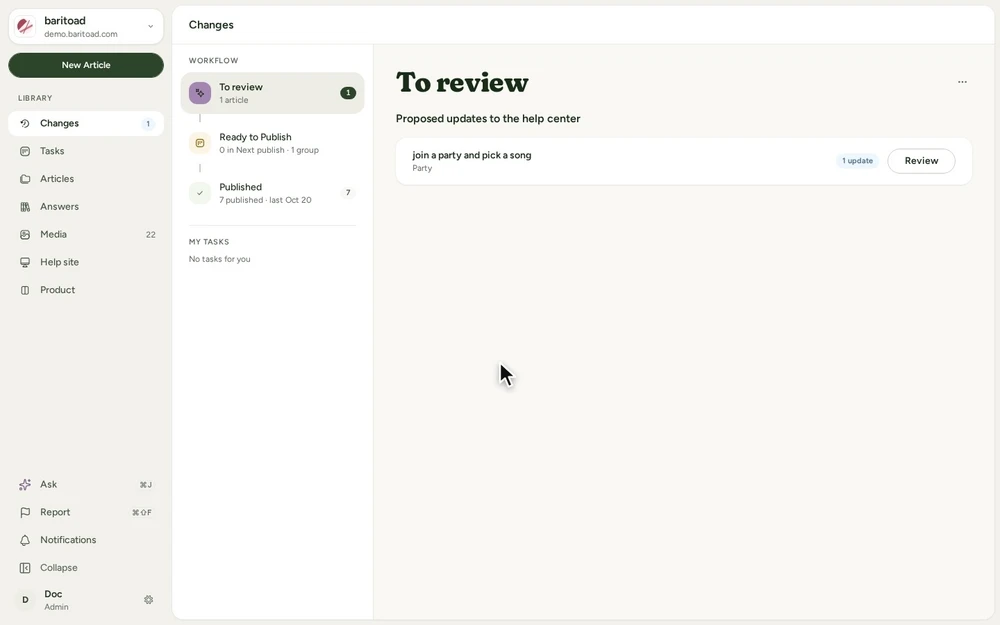Open the Help site page label
The width and height of the screenshot is (1000, 625).
click(59, 262)
